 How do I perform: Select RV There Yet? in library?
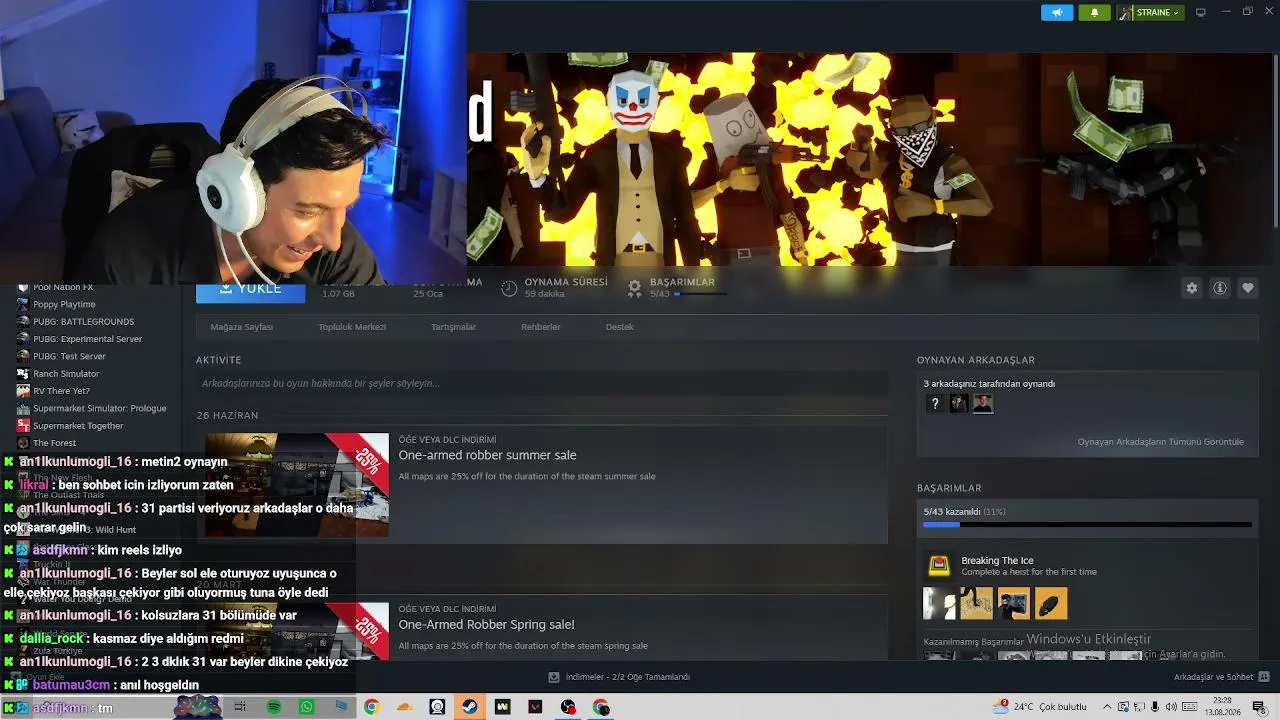pyautogui.click(x=61, y=391)
